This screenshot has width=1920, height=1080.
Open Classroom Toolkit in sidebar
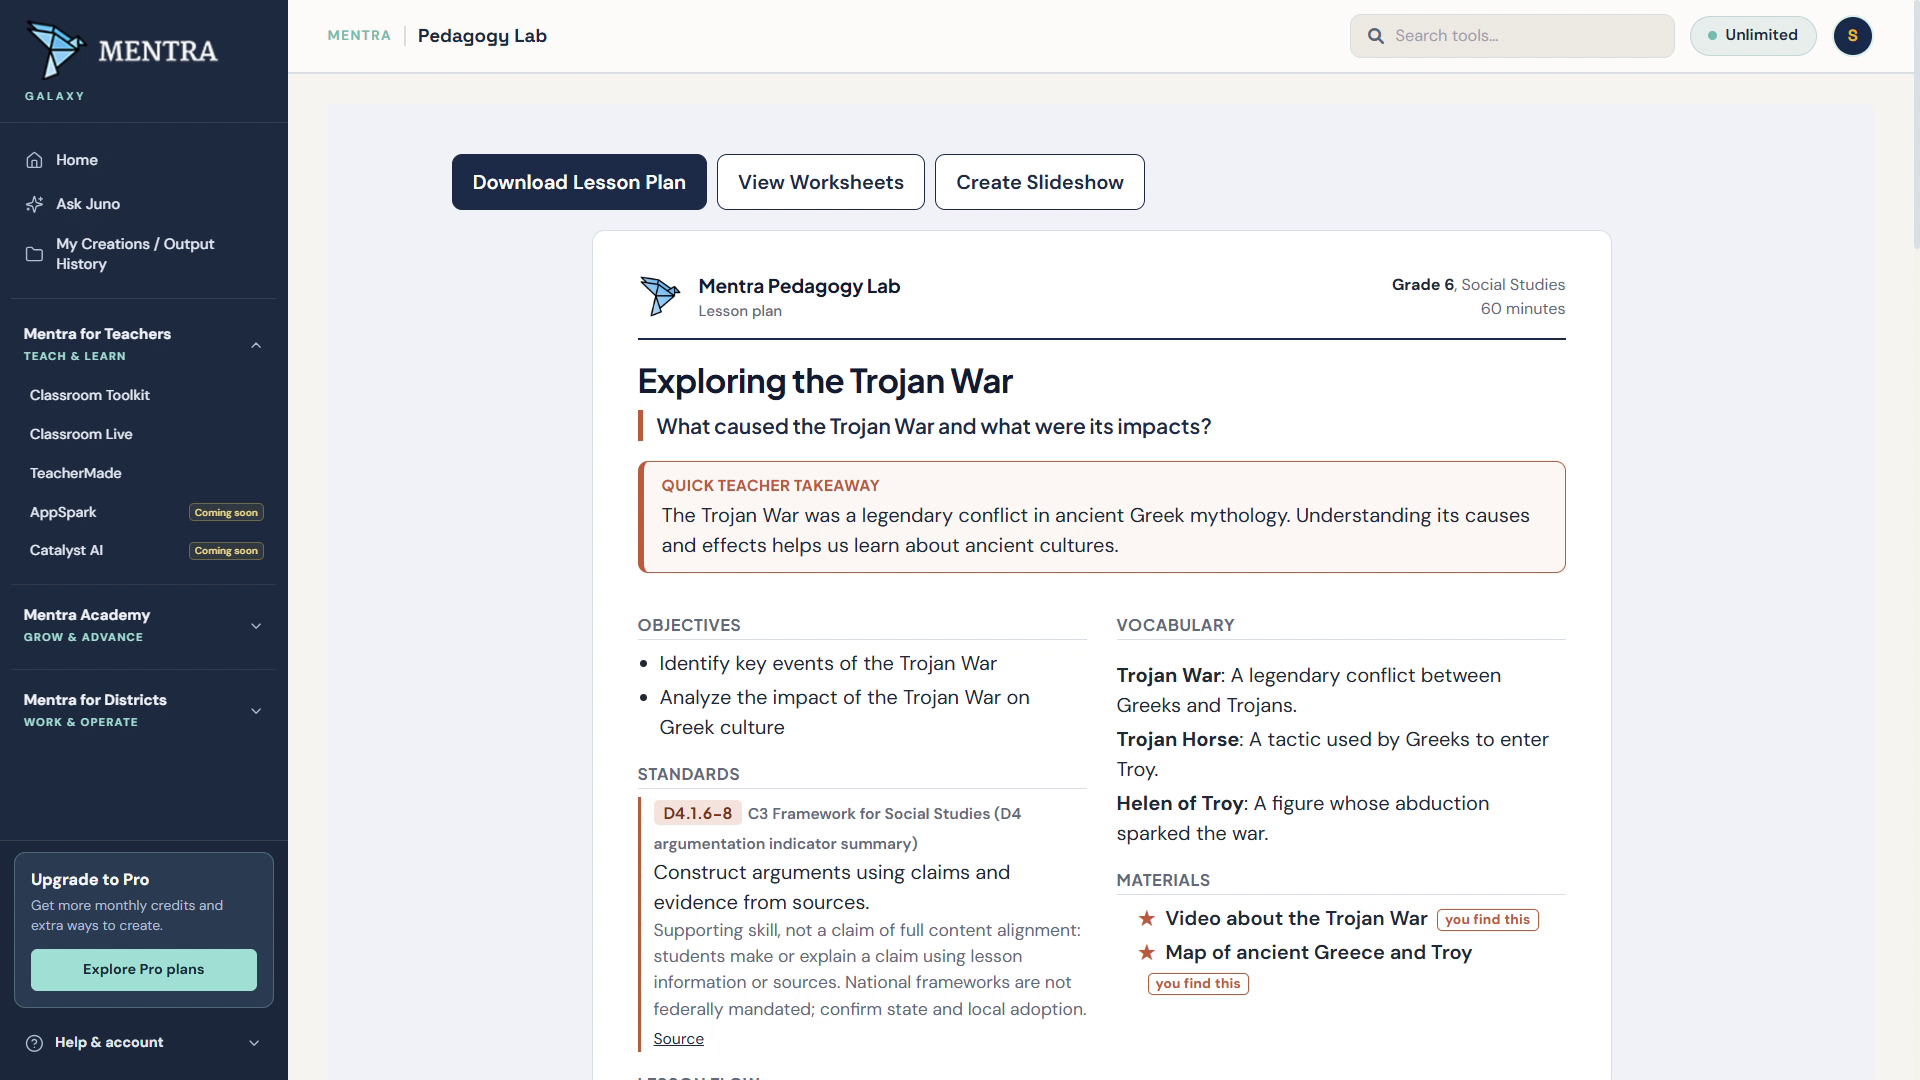(90, 395)
